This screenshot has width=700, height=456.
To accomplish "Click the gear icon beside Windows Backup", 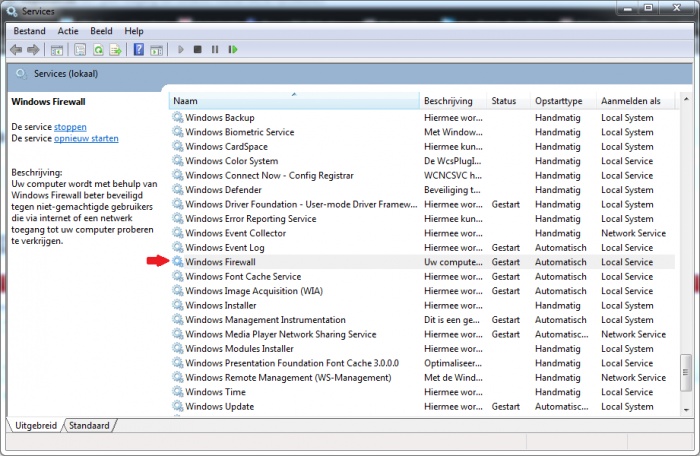I will click(178, 117).
